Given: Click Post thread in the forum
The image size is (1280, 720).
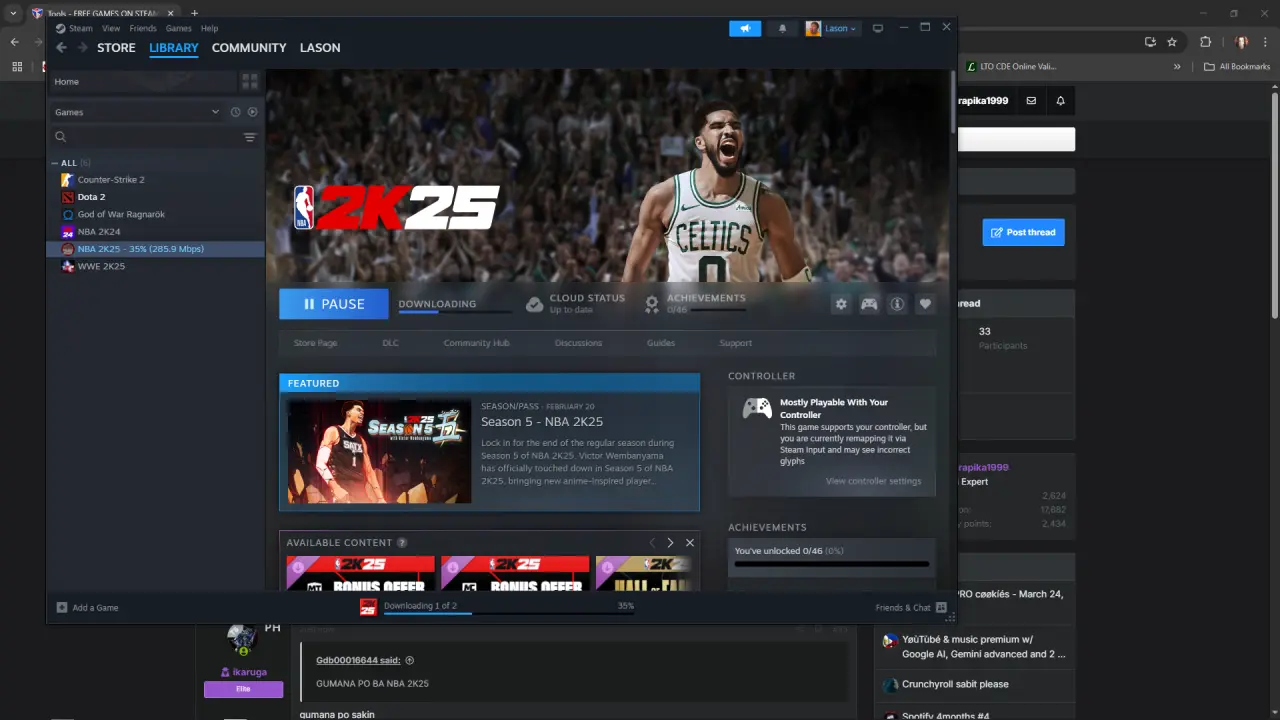Looking at the screenshot, I should (x=1023, y=232).
